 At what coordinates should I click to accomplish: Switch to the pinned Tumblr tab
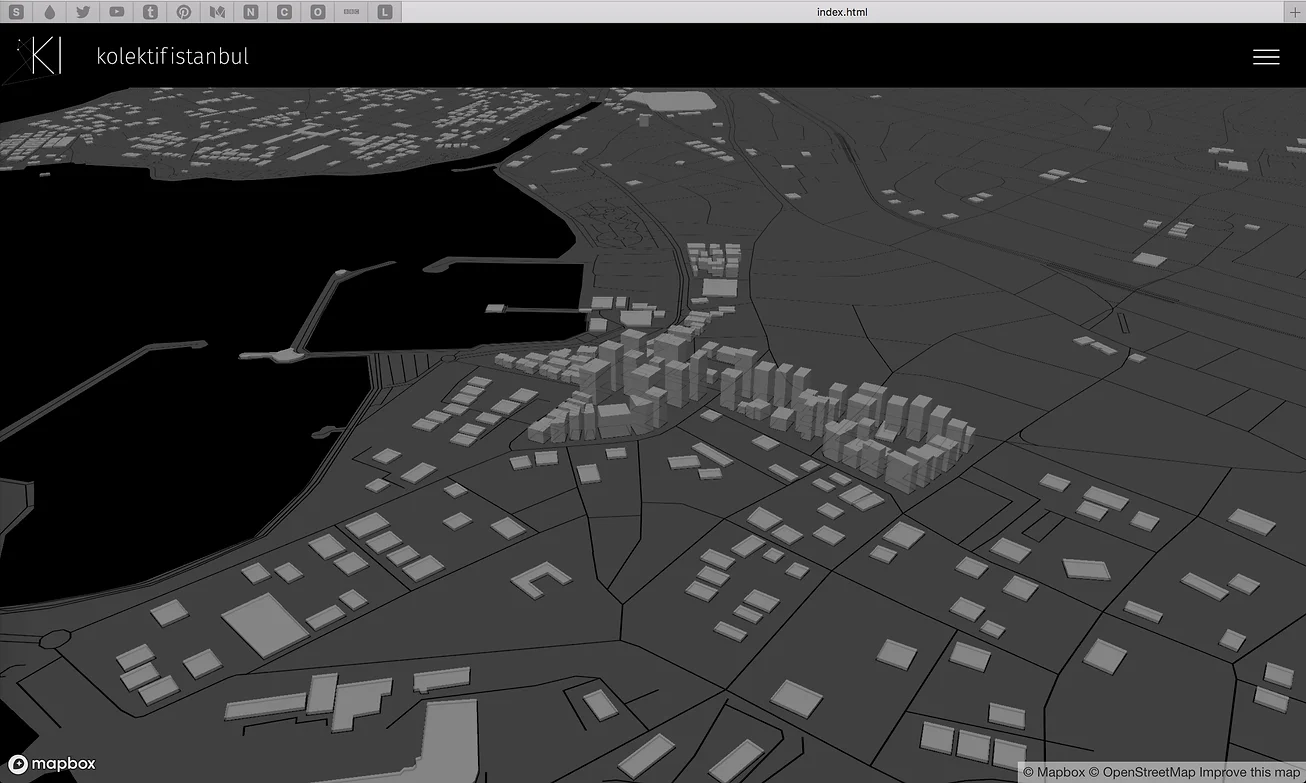(x=150, y=12)
